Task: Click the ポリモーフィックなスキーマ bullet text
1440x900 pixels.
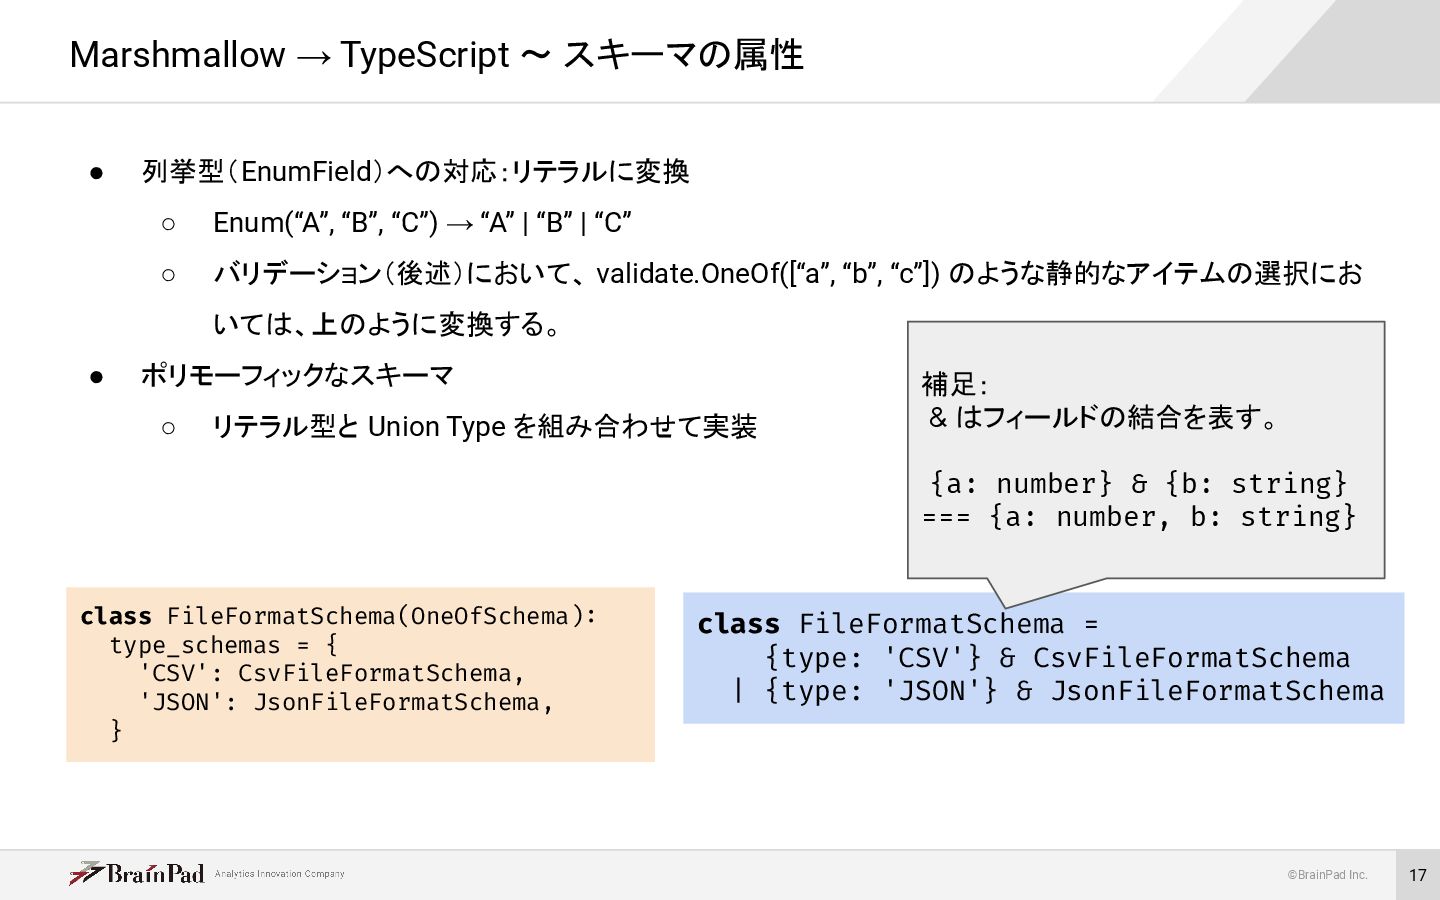Action: pos(297,376)
